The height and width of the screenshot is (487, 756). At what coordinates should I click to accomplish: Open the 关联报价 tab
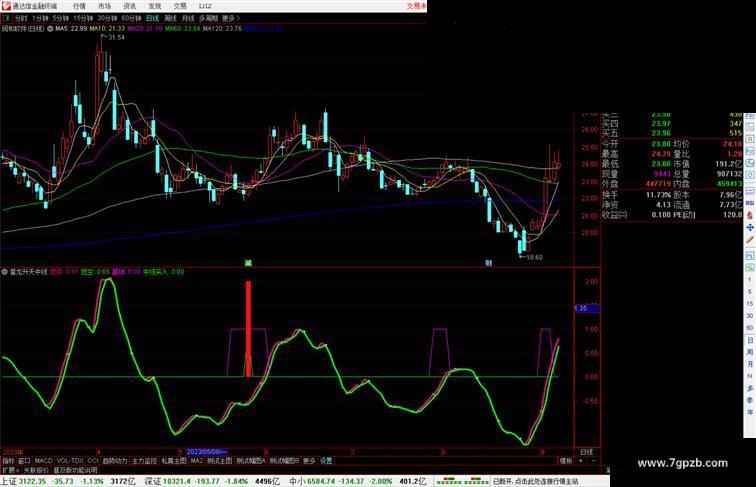pyautogui.click(x=36, y=470)
